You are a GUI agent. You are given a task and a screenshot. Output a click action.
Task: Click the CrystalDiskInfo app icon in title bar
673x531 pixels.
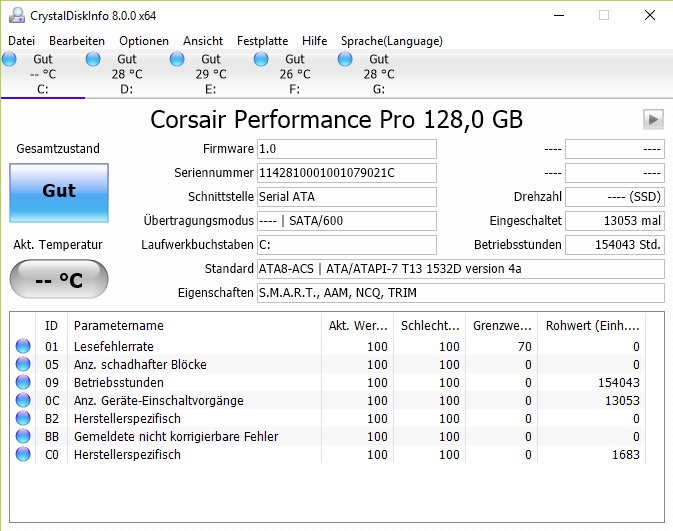click(x=17, y=15)
